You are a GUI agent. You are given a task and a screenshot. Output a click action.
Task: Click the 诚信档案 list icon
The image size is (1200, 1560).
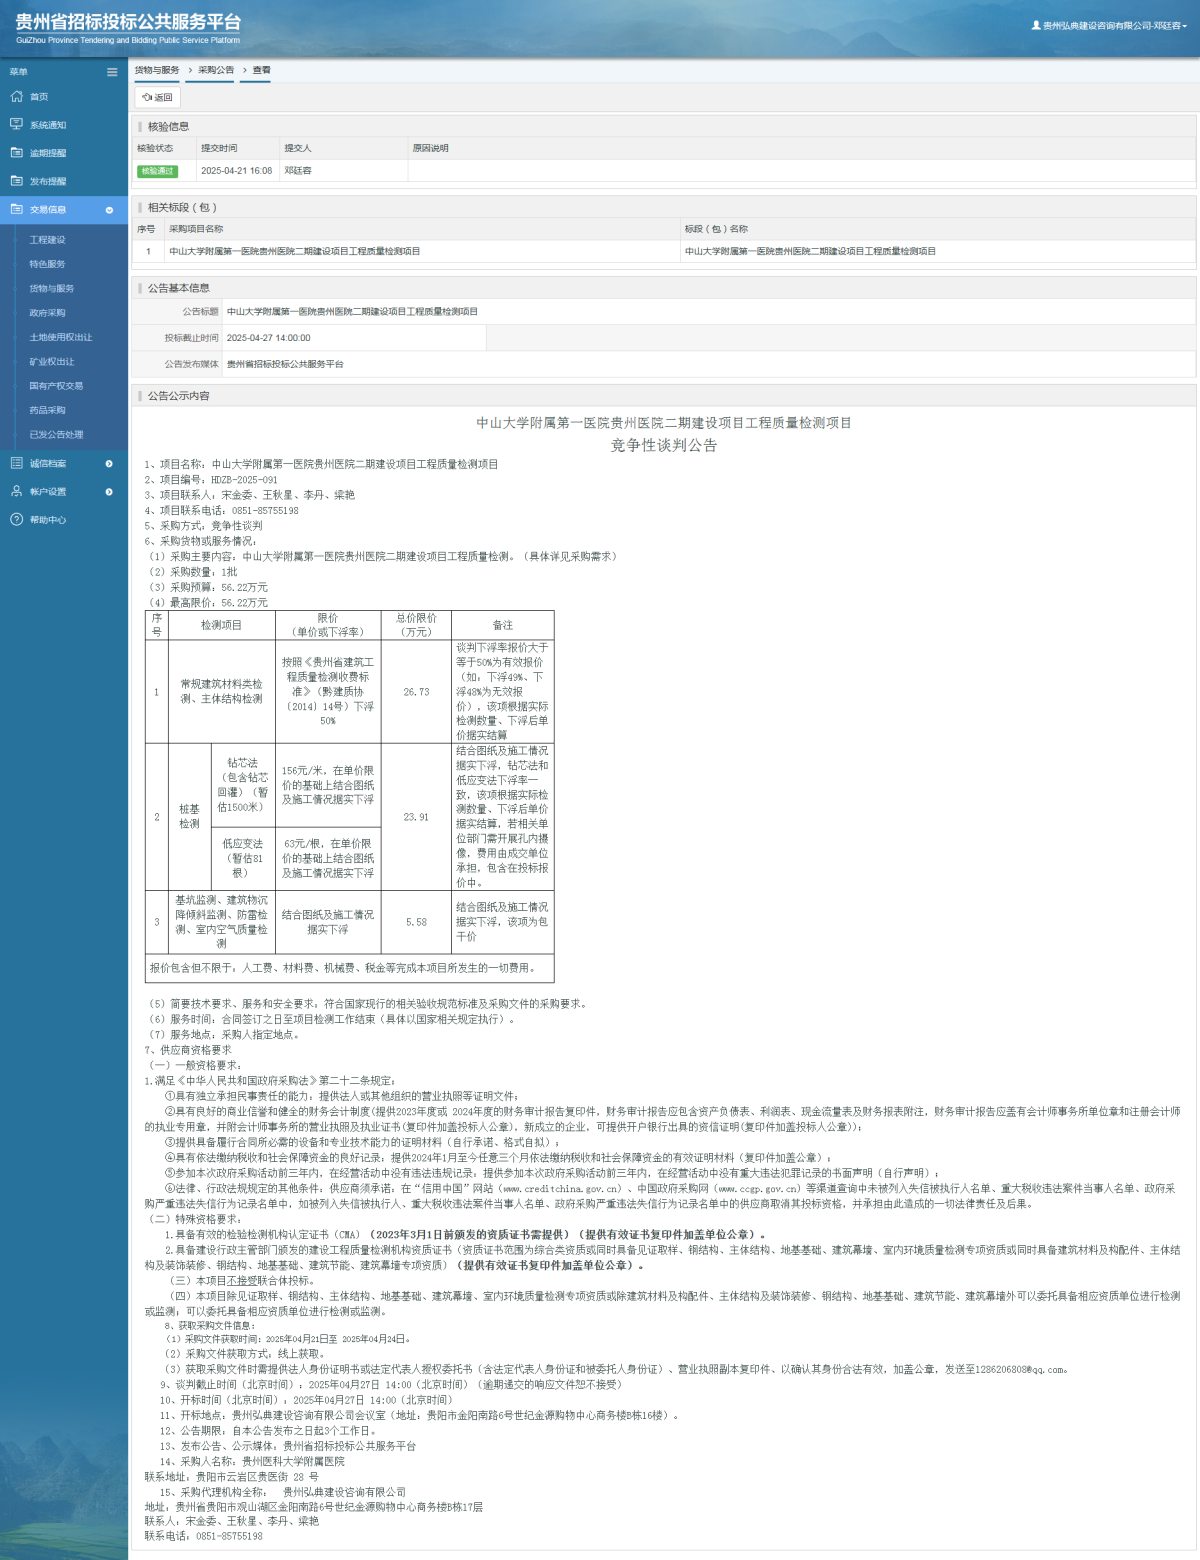tap(16, 463)
